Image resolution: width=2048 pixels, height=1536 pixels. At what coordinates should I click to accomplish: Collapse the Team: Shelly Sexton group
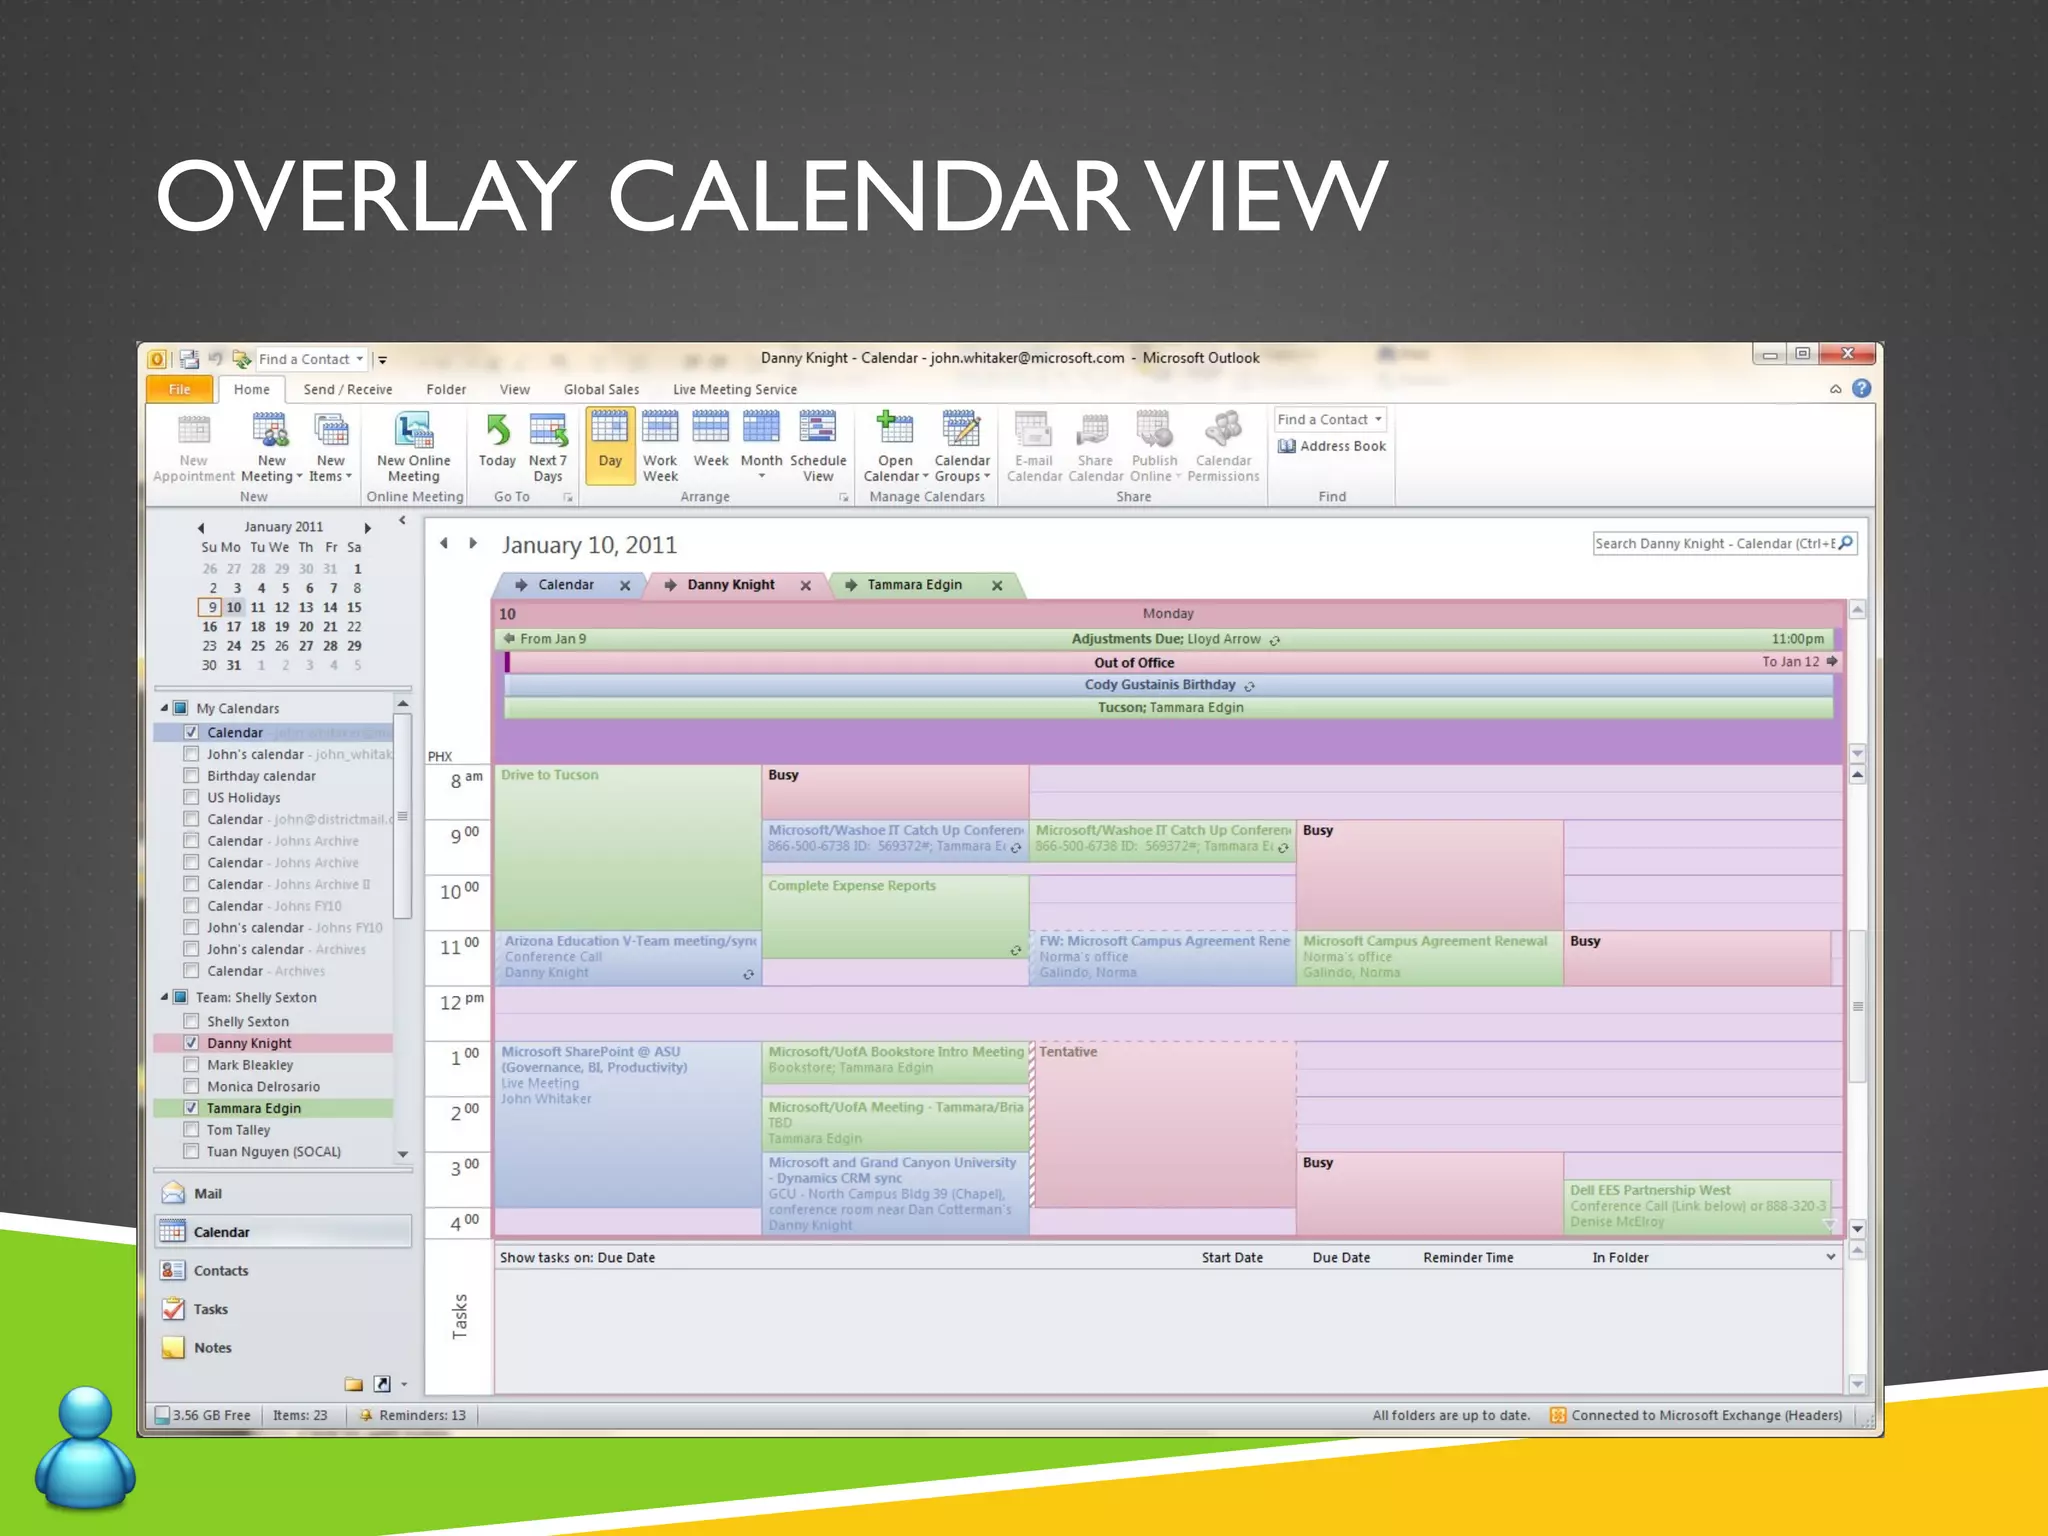click(x=164, y=997)
